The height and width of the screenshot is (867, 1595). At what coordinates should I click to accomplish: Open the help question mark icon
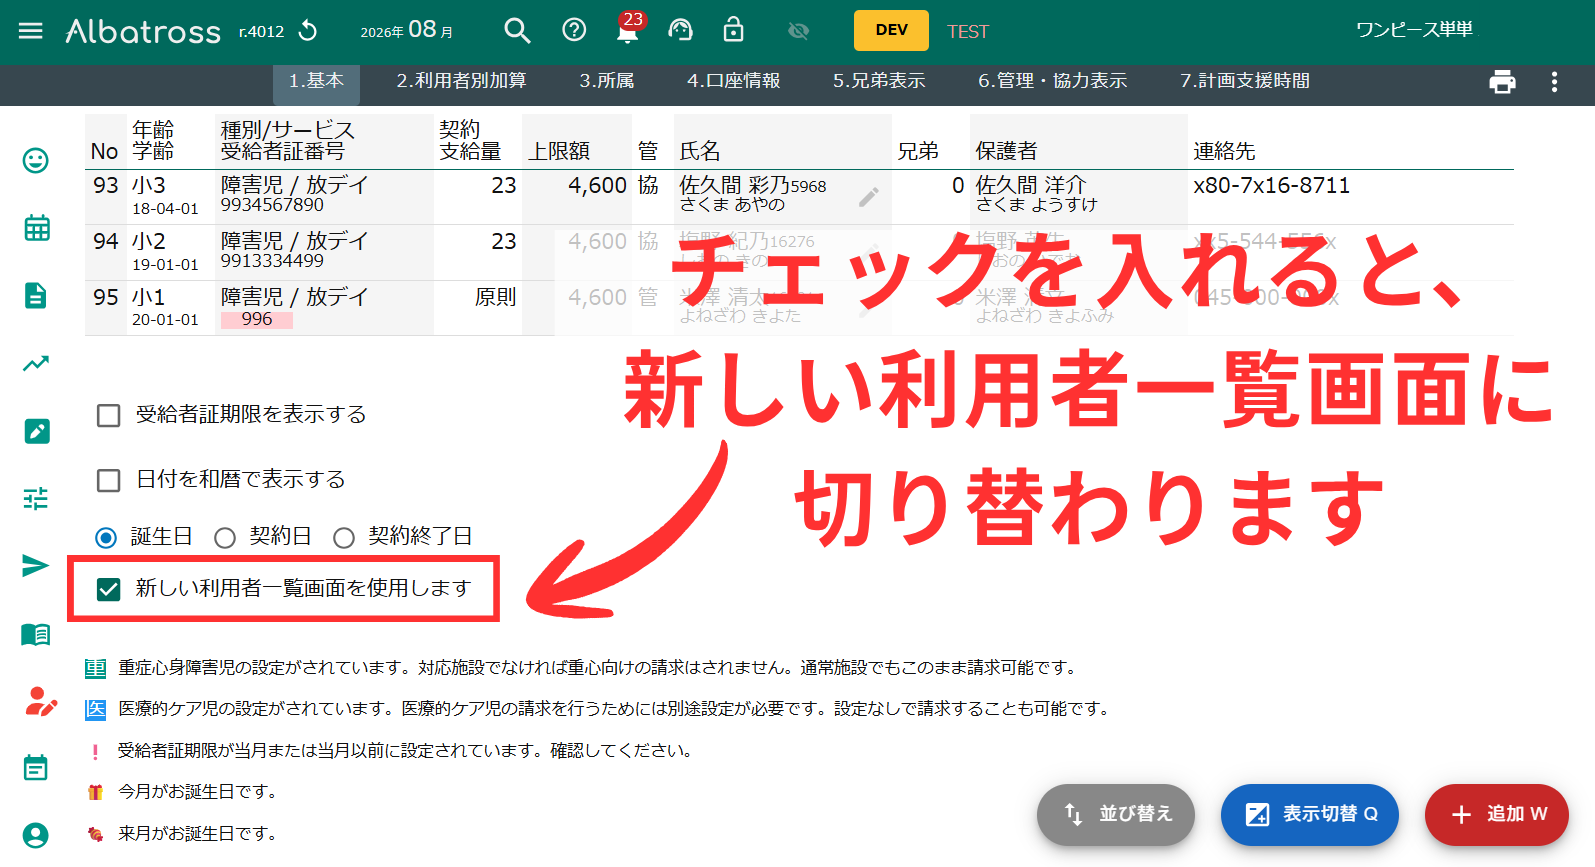[x=574, y=30]
